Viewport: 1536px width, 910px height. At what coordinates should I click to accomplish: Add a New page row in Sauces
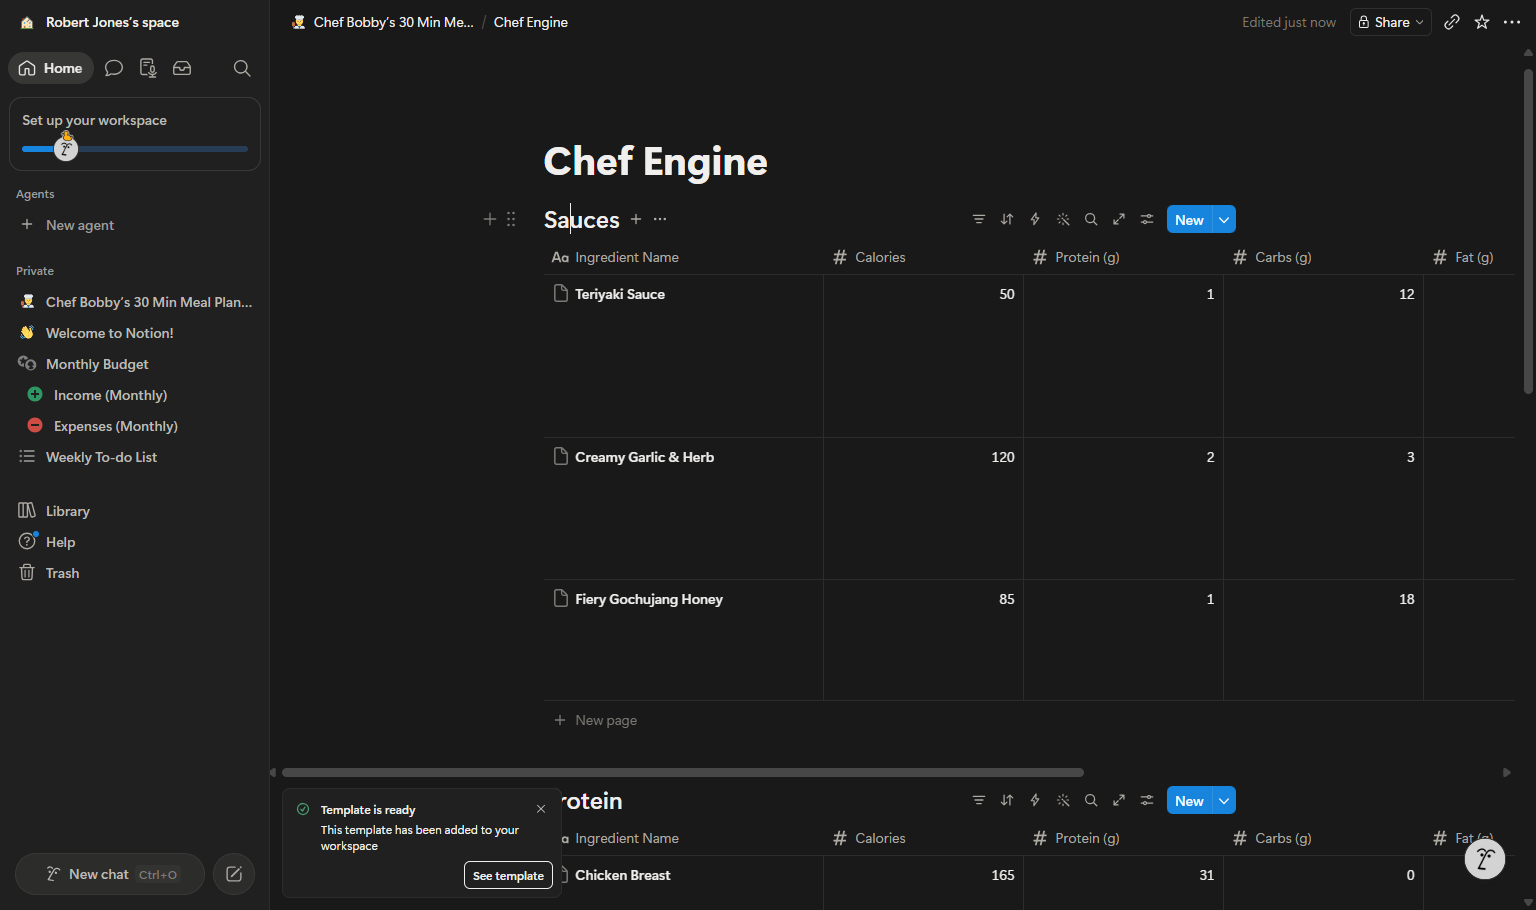[595, 720]
